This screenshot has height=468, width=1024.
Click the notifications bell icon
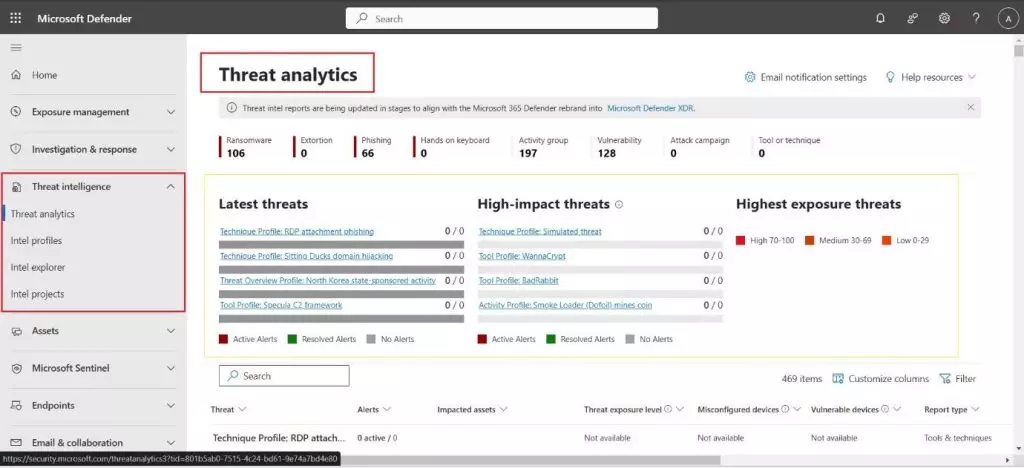(x=880, y=18)
